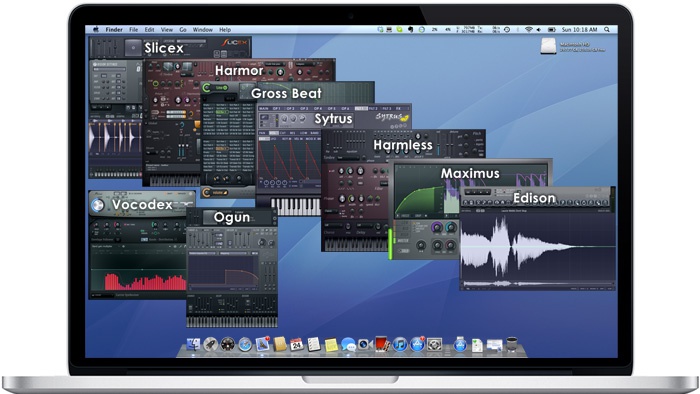700x394 pixels.
Task: Click the Edison main waveform display
Action: tap(538, 246)
